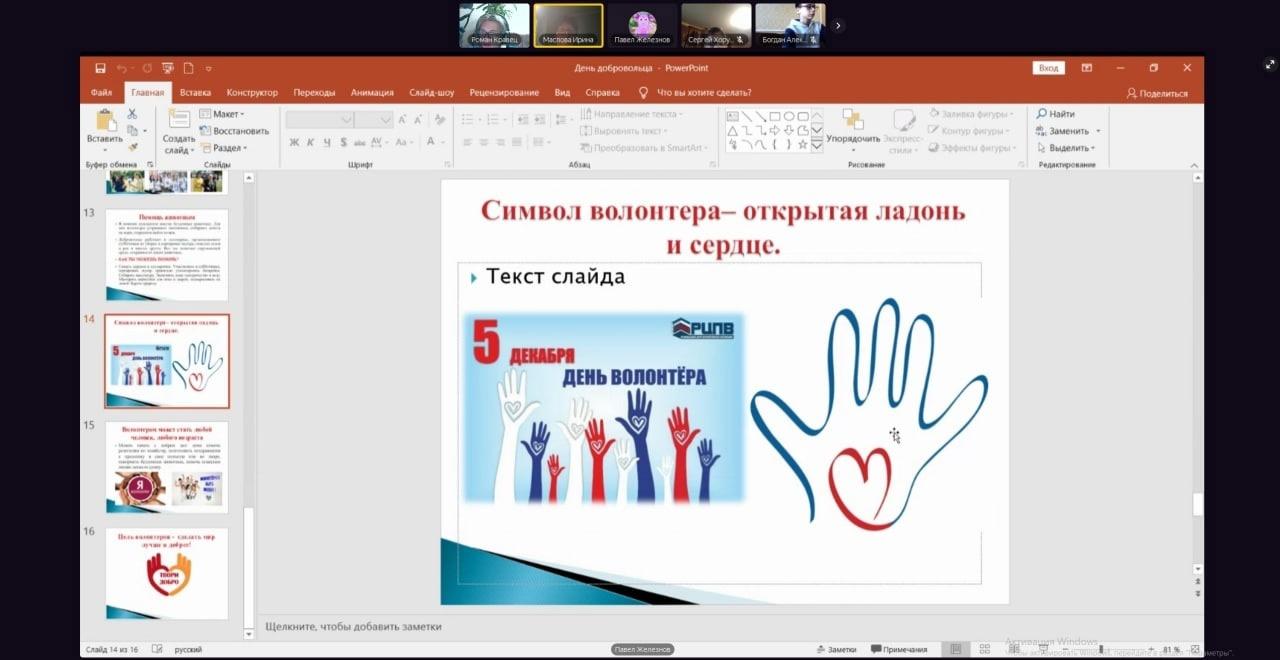
Task: Toggle the Заметки notes pane
Action: pos(836,649)
